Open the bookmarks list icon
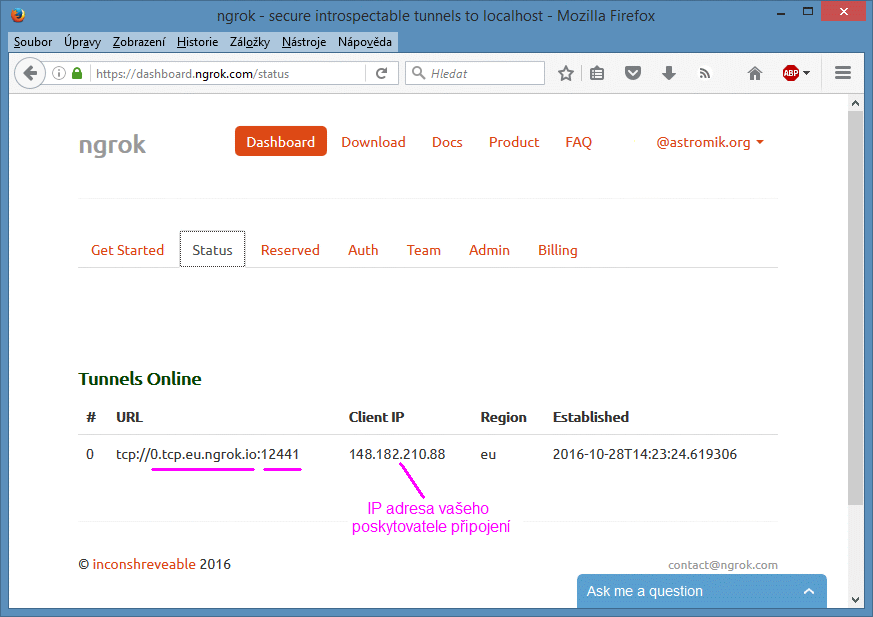873x617 pixels. (x=597, y=73)
